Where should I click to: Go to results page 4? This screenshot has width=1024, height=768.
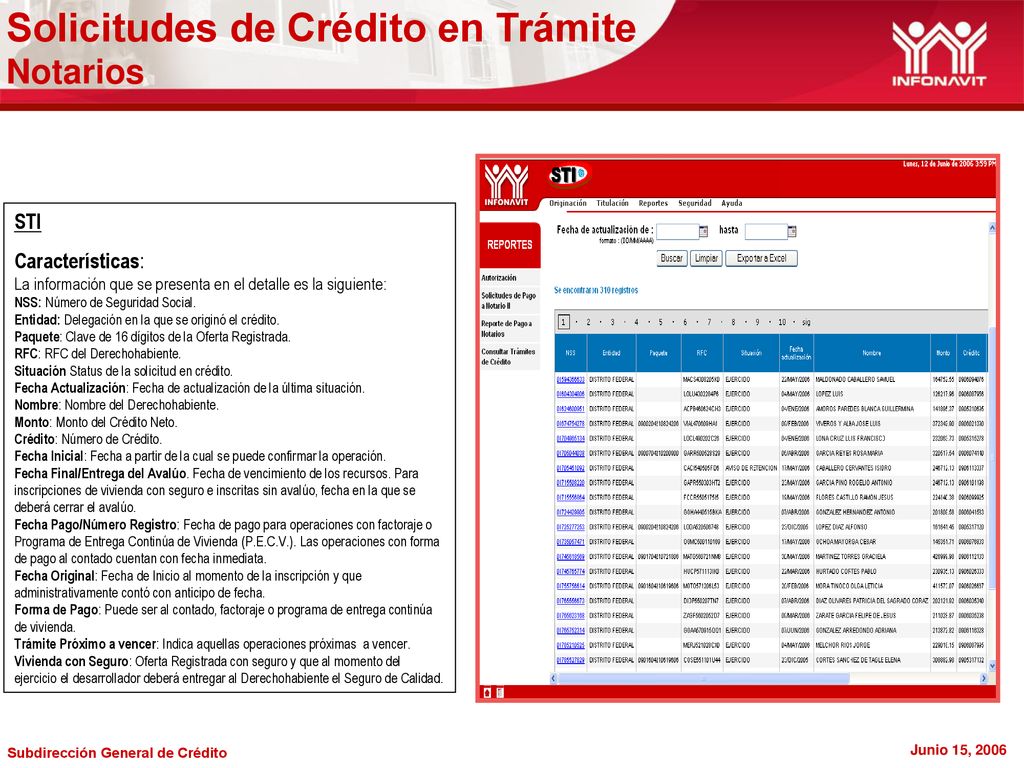pyautogui.click(x=636, y=322)
